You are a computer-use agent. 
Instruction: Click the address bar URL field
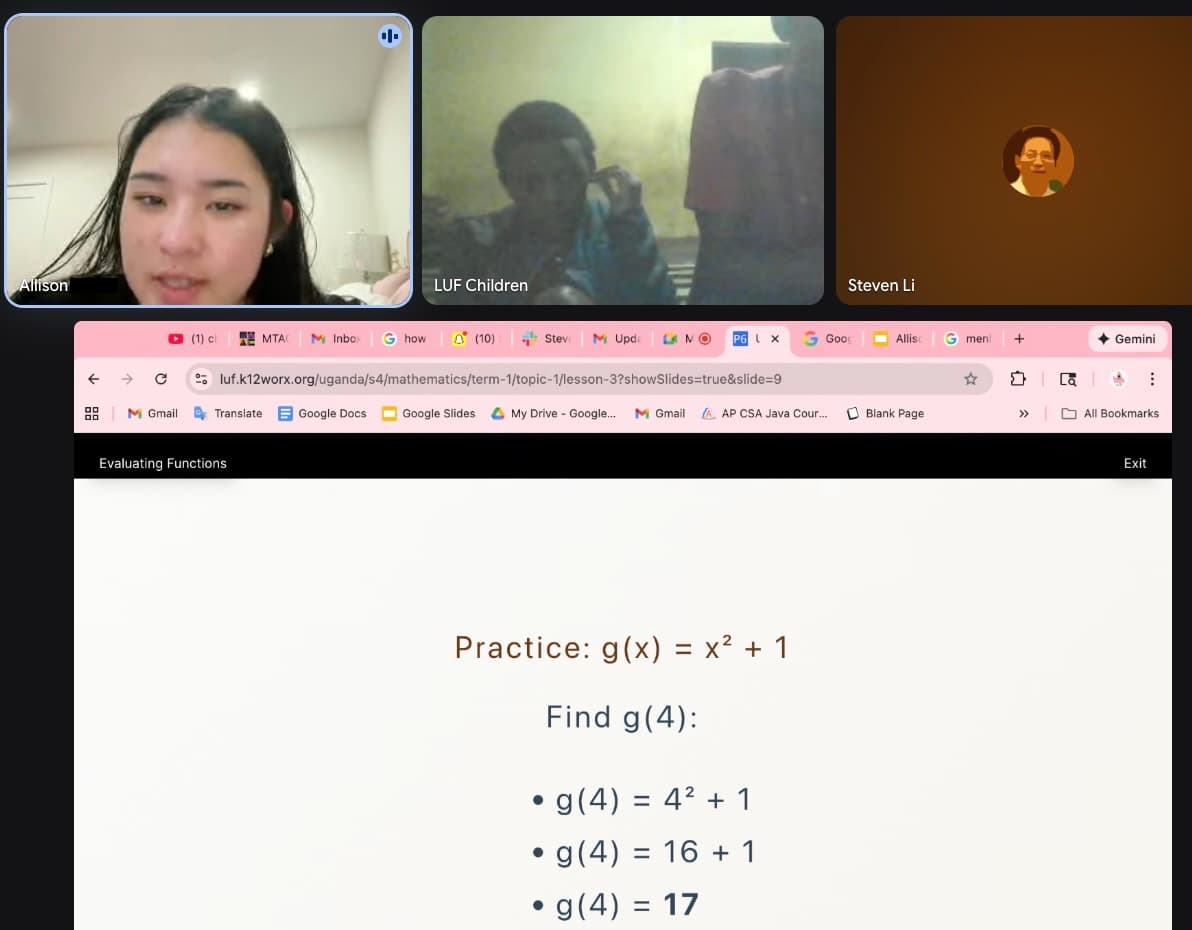tap(578, 379)
